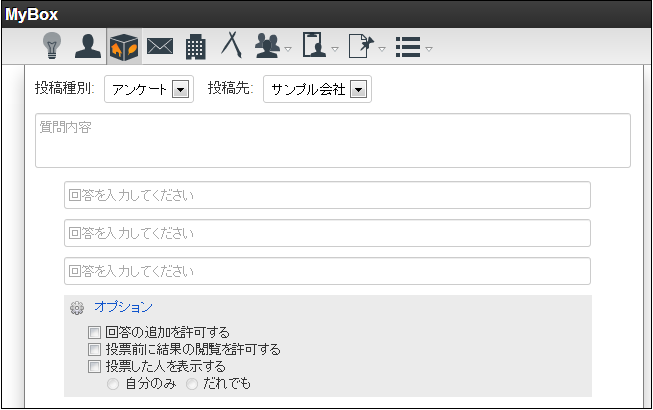This screenshot has height=410, width=653.
Task: Select the だれでも radio button
Action: pos(192,384)
